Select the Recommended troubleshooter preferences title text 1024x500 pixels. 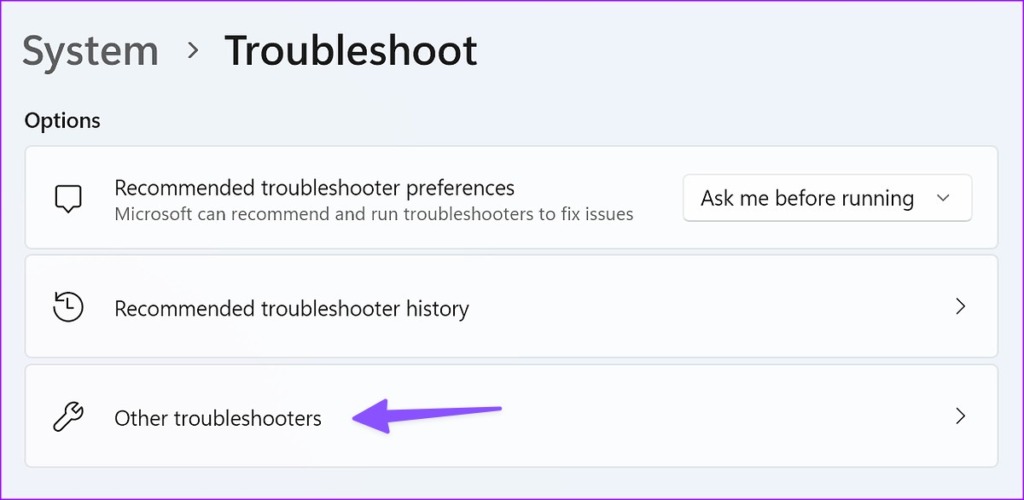pos(314,187)
